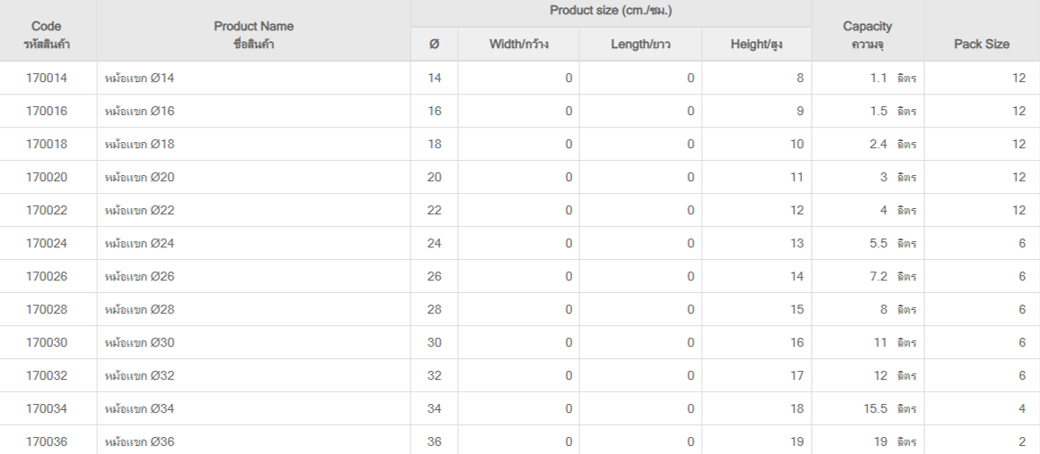Image resolution: width=1040 pixels, height=454 pixels.
Task: Select product code 170014
Action: pyautogui.click(x=47, y=78)
